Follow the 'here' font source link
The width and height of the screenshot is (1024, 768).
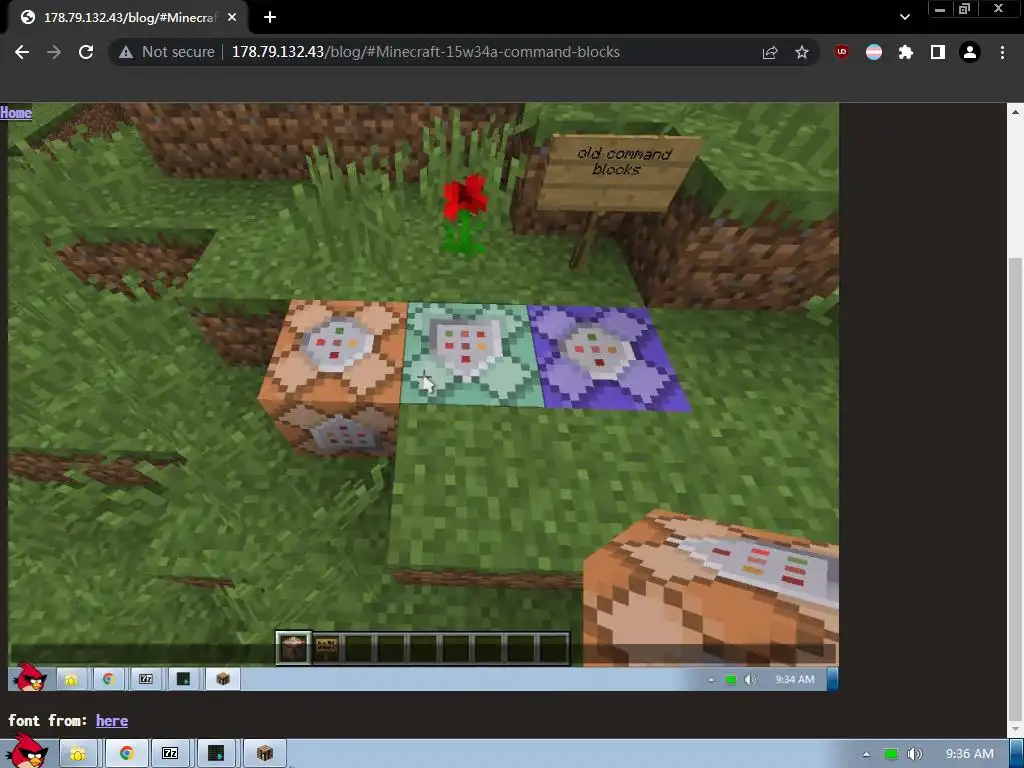tap(112, 720)
